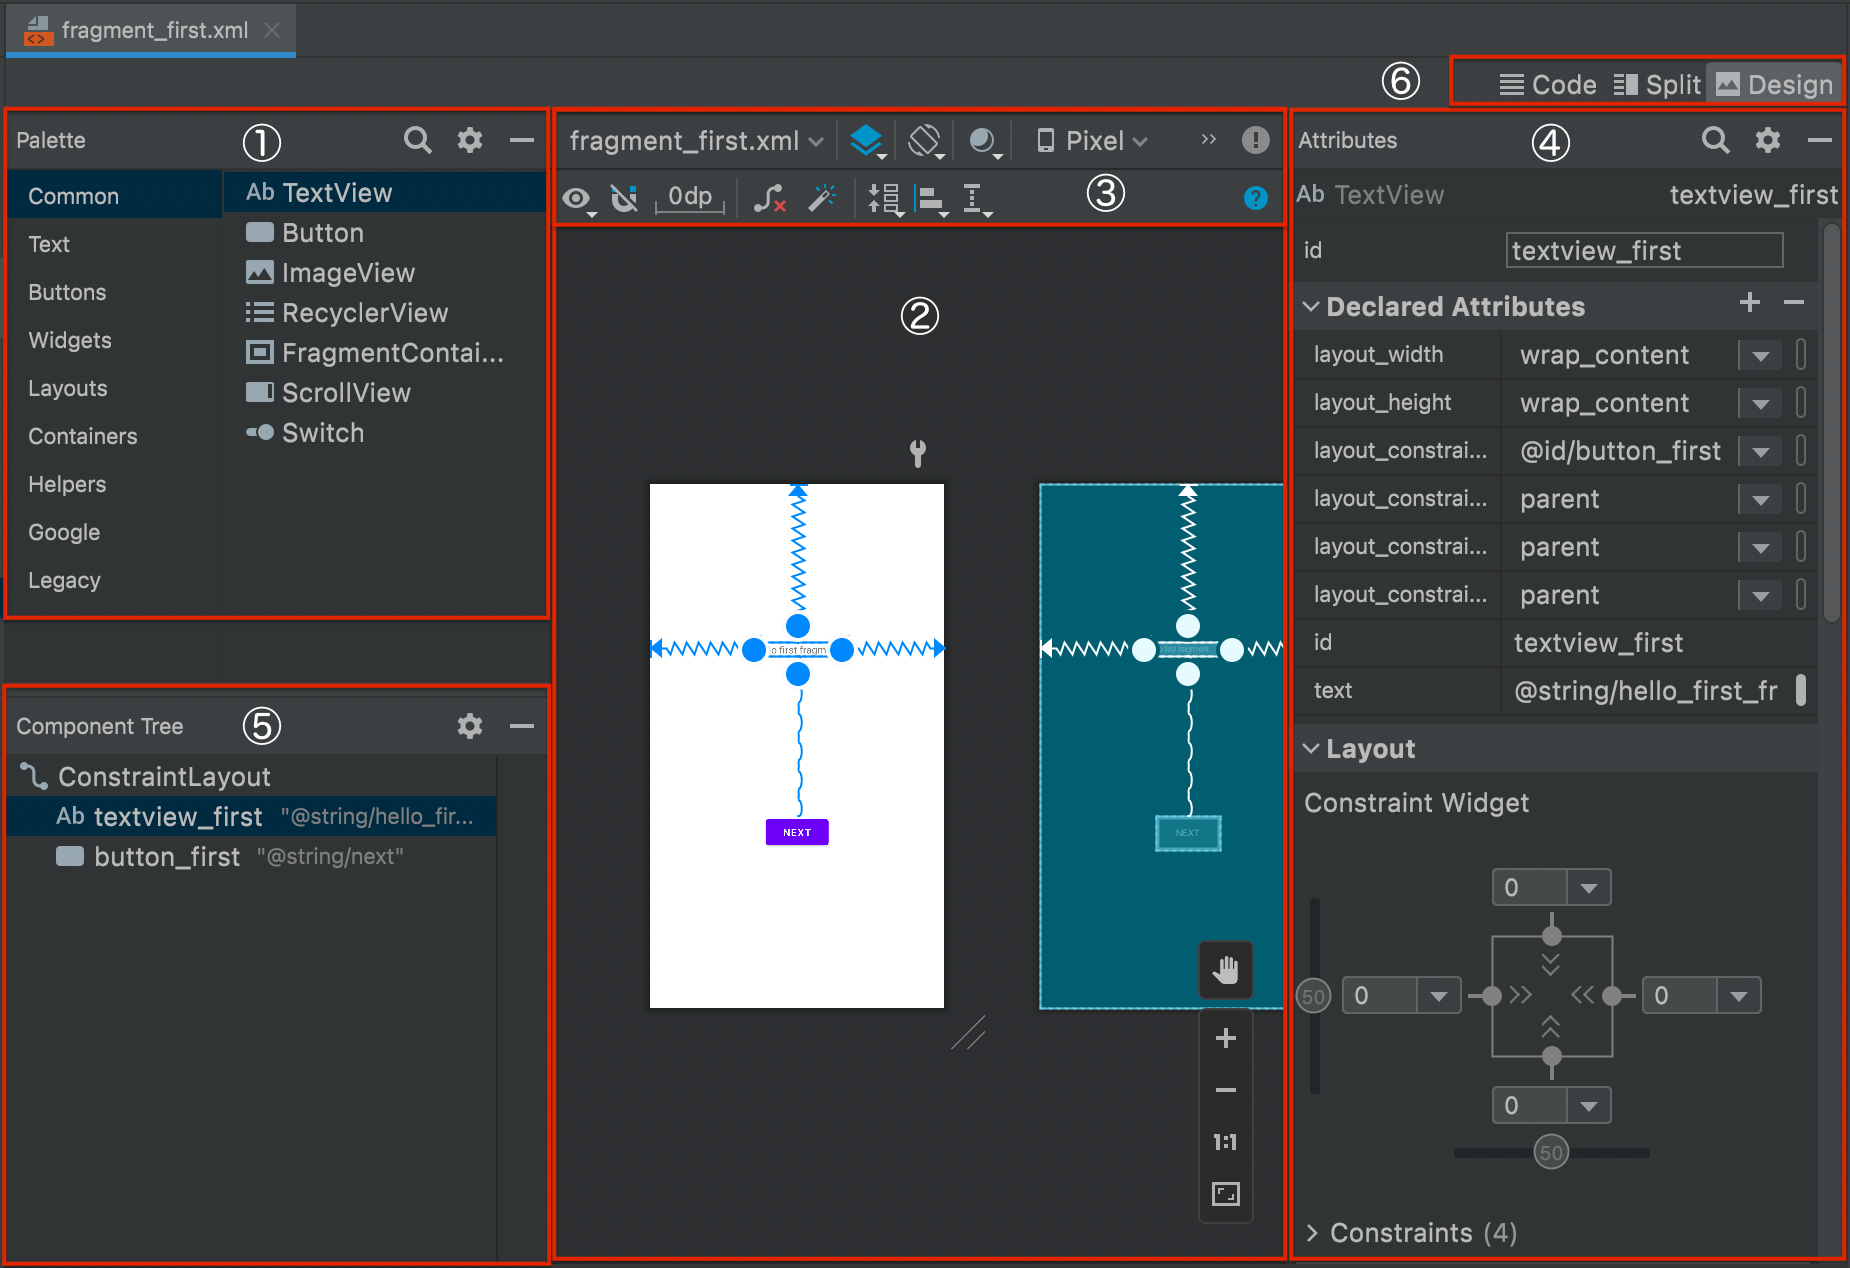Open the night mode selector icon
Image resolution: width=1850 pixels, height=1268 pixels.
click(x=984, y=141)
